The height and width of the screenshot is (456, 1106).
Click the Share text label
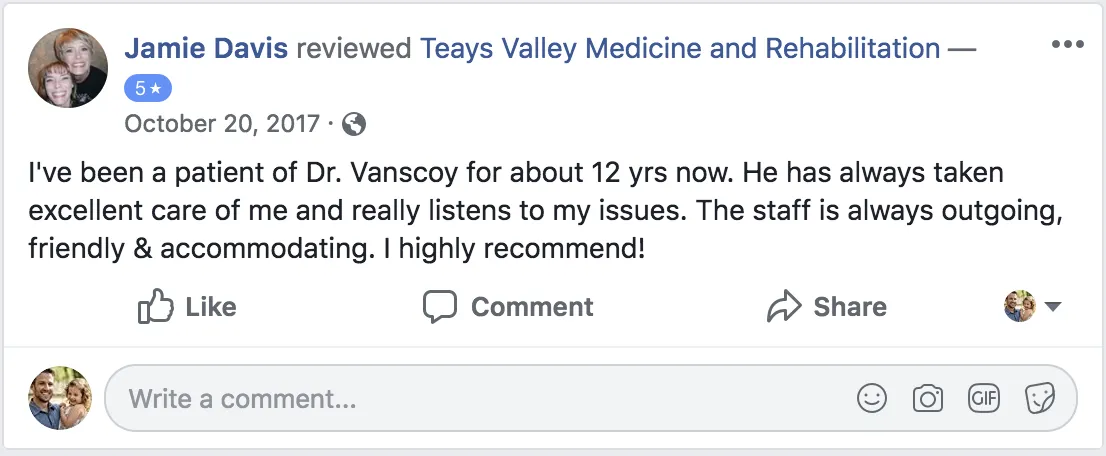850,306
